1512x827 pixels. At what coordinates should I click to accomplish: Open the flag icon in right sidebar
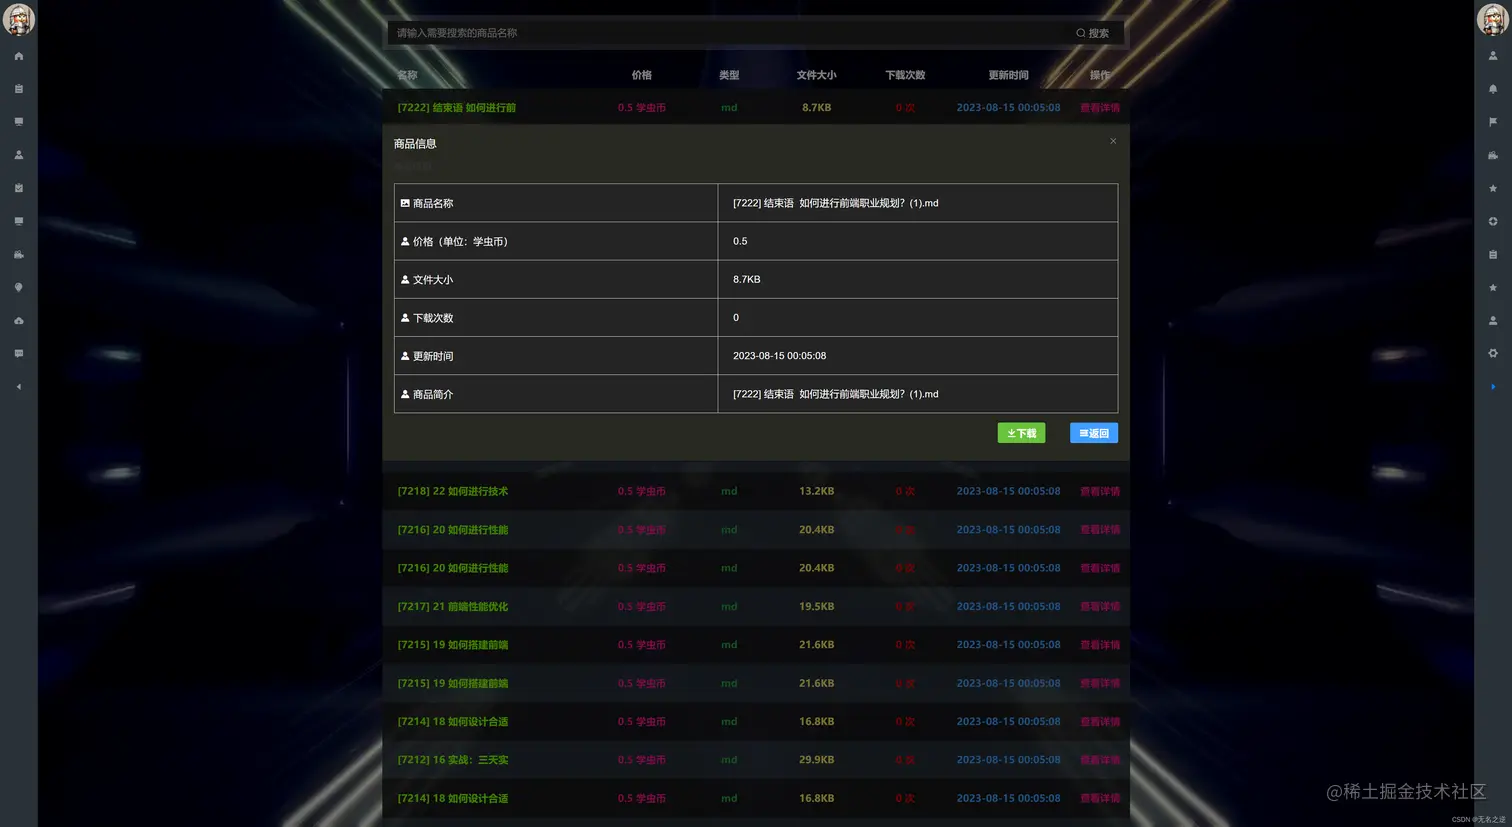(x=1493, y=122)
